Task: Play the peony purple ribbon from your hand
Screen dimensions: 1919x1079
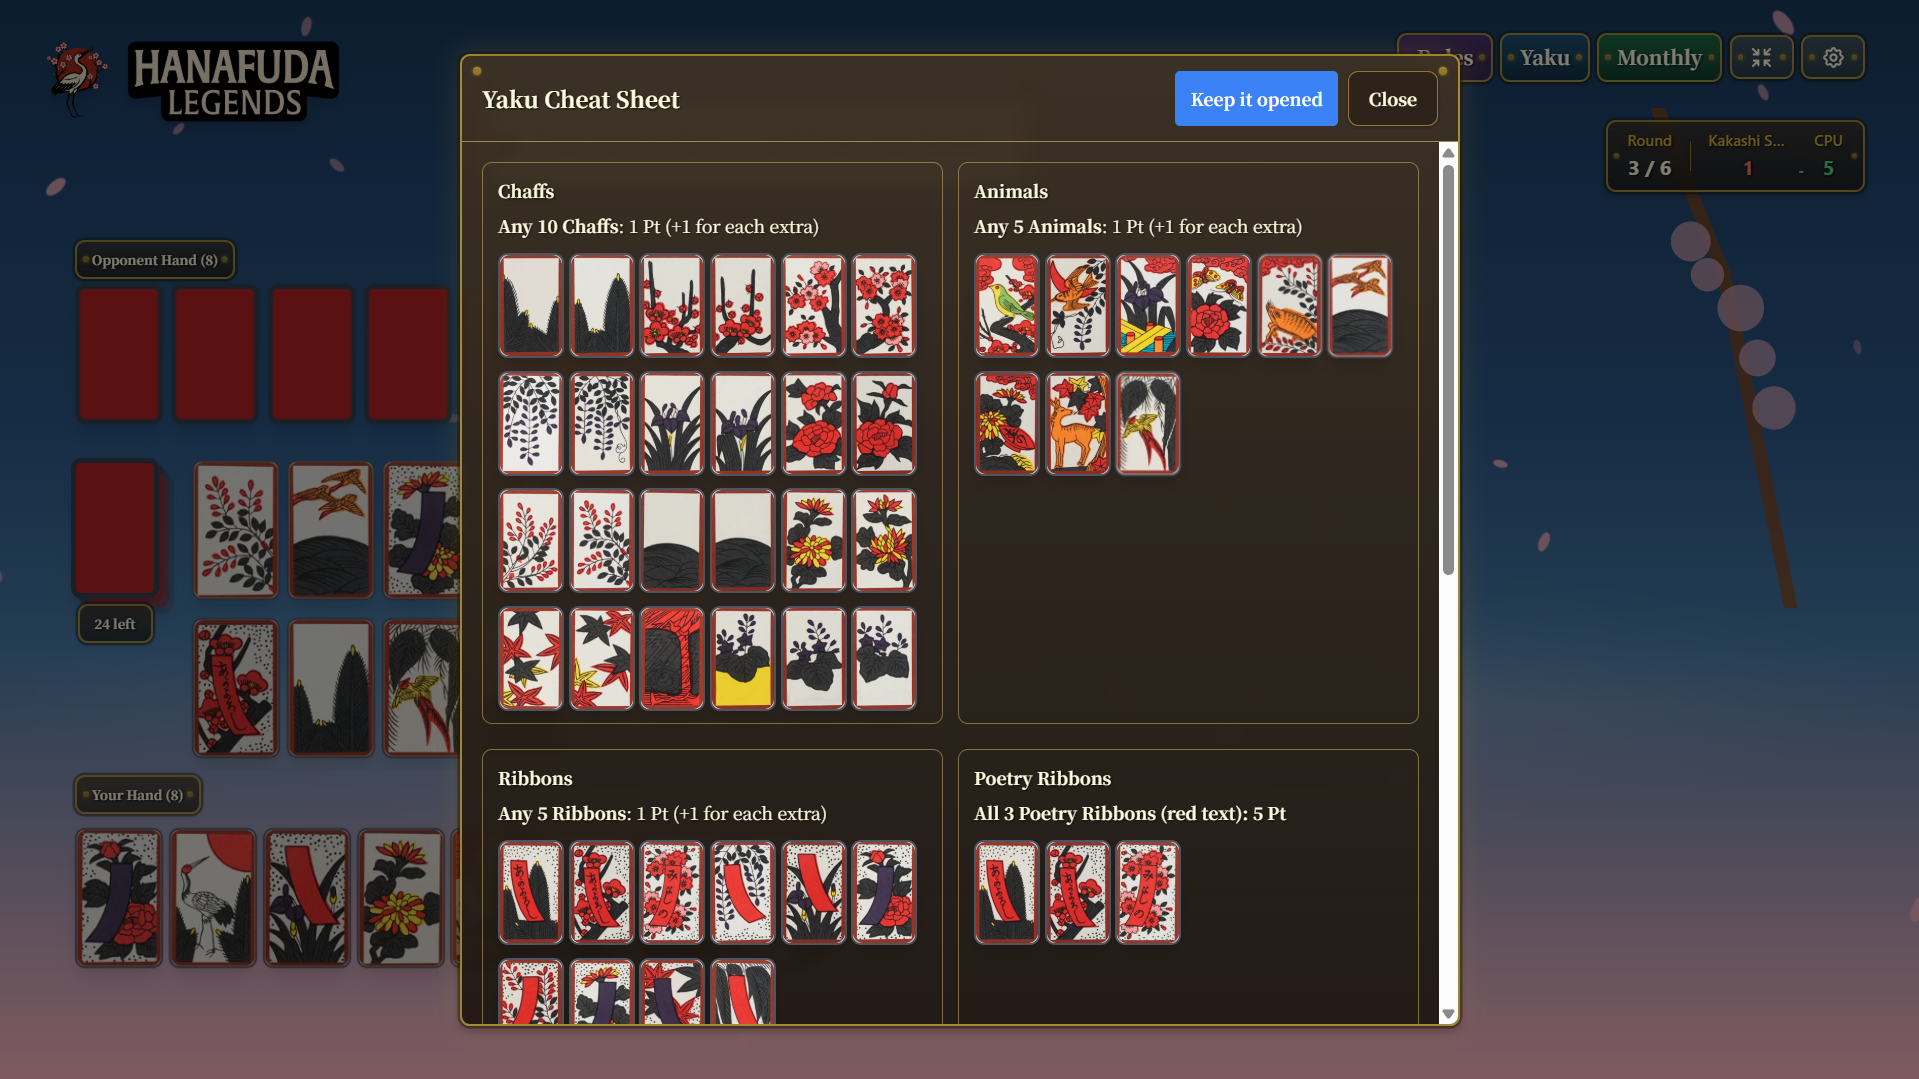Action: click(x=119, y=897)
